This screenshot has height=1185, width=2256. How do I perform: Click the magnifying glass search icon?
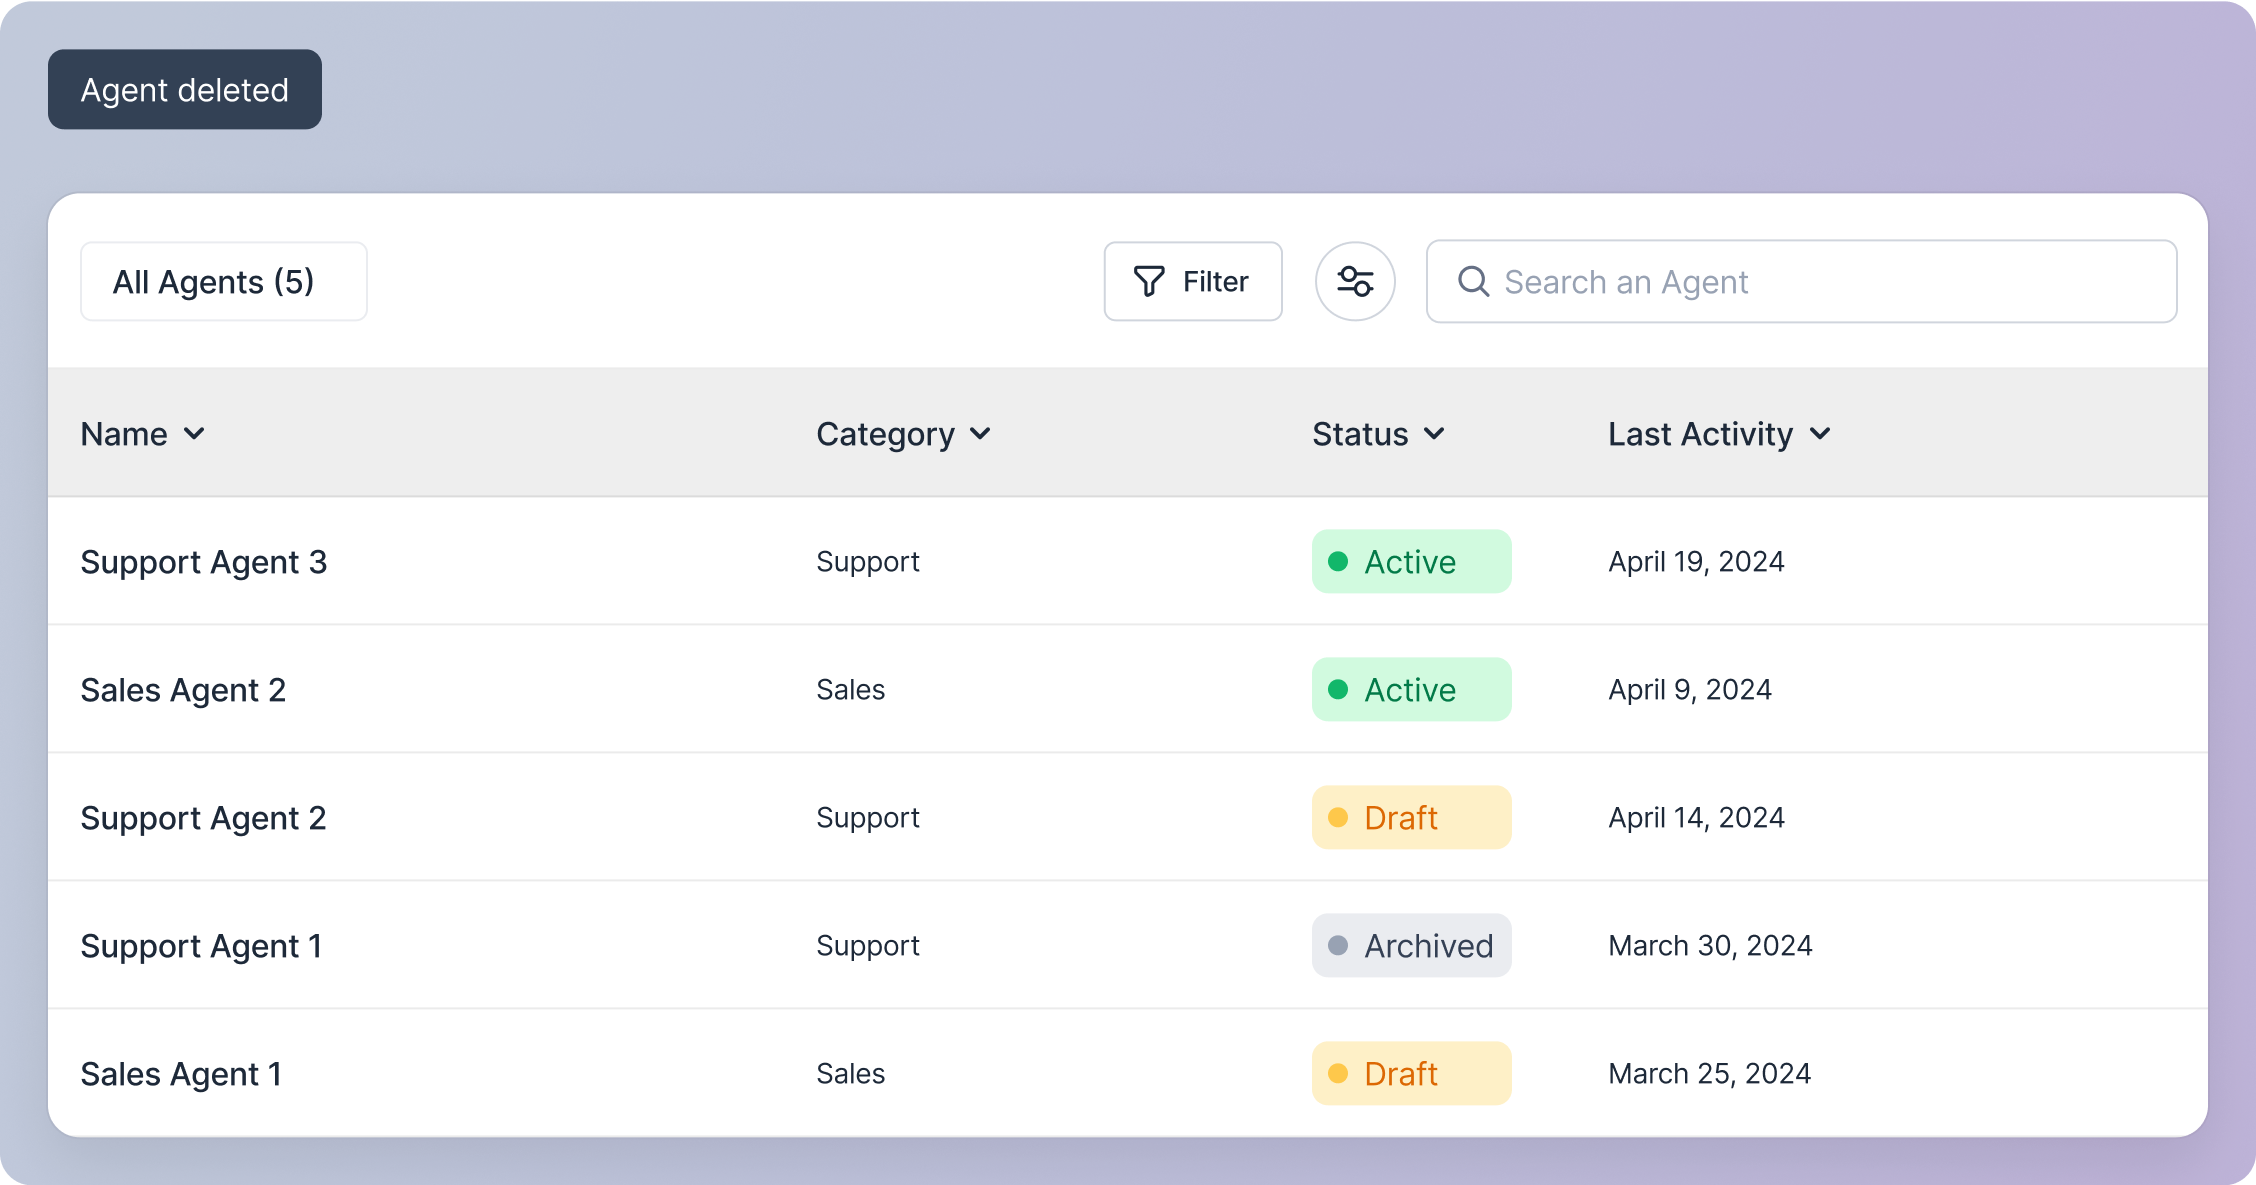point(1472,282)
